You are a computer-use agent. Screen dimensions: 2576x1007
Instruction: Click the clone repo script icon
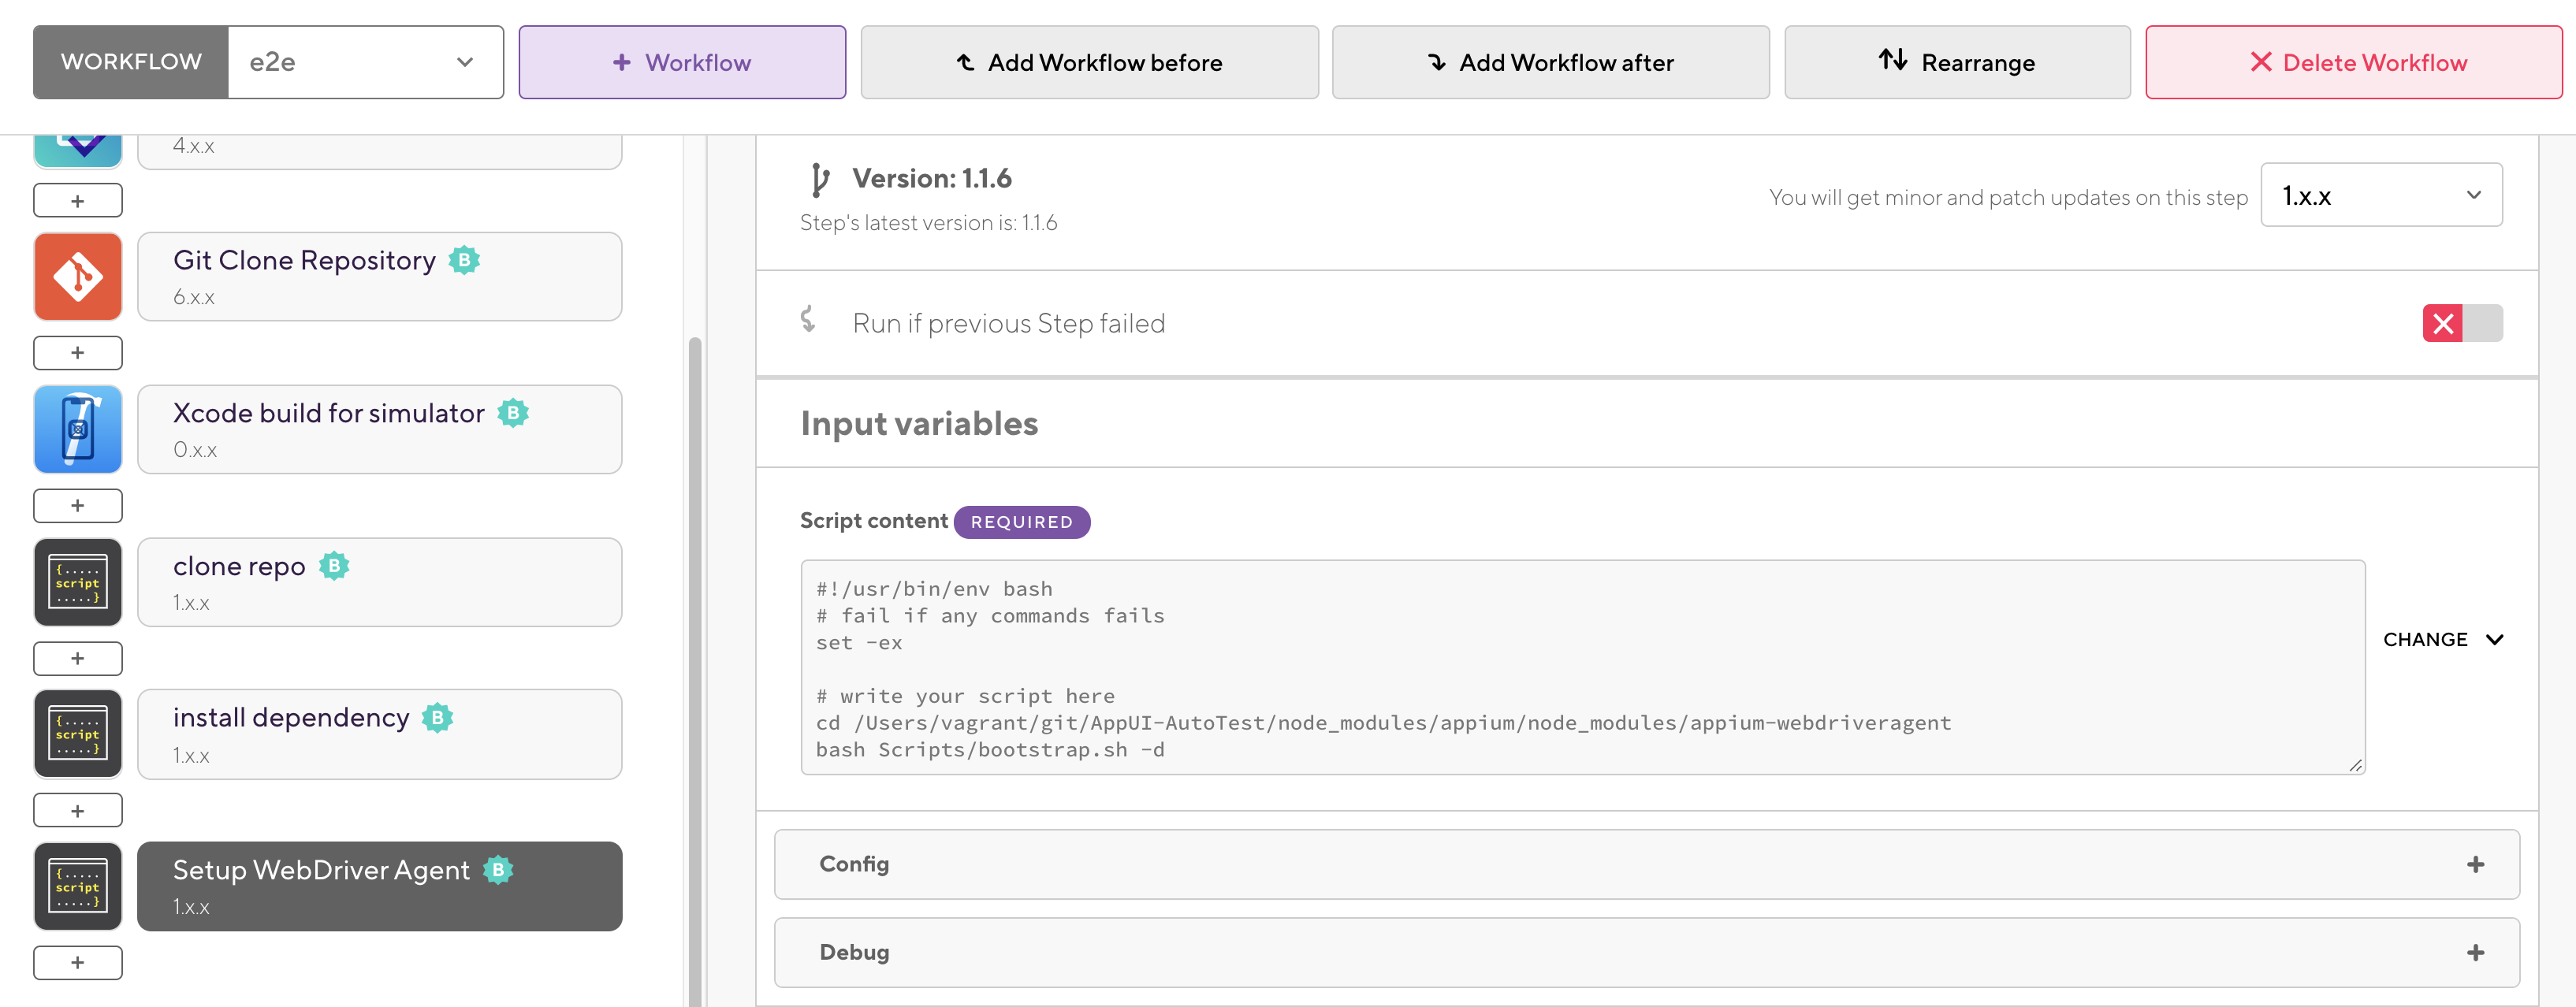[x=78, y=583]
